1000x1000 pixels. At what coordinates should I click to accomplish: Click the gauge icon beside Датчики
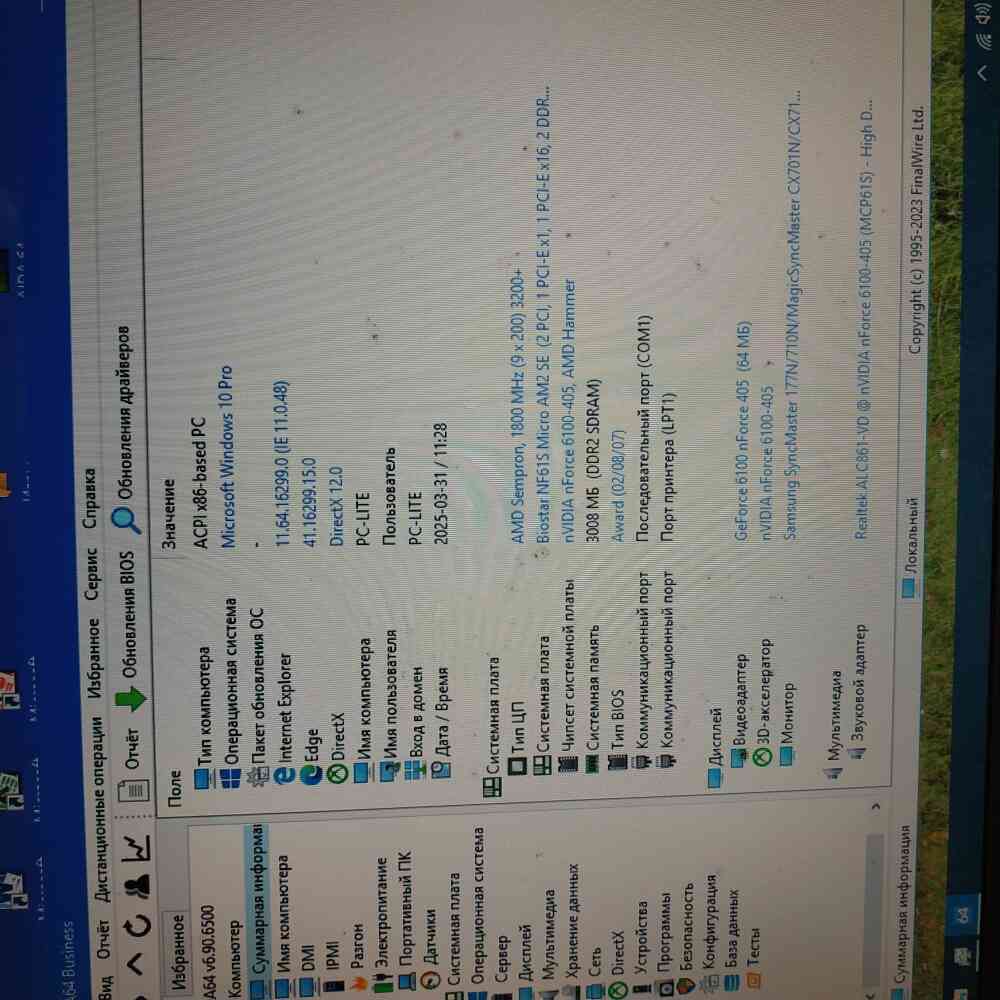[x=430, y=981]
